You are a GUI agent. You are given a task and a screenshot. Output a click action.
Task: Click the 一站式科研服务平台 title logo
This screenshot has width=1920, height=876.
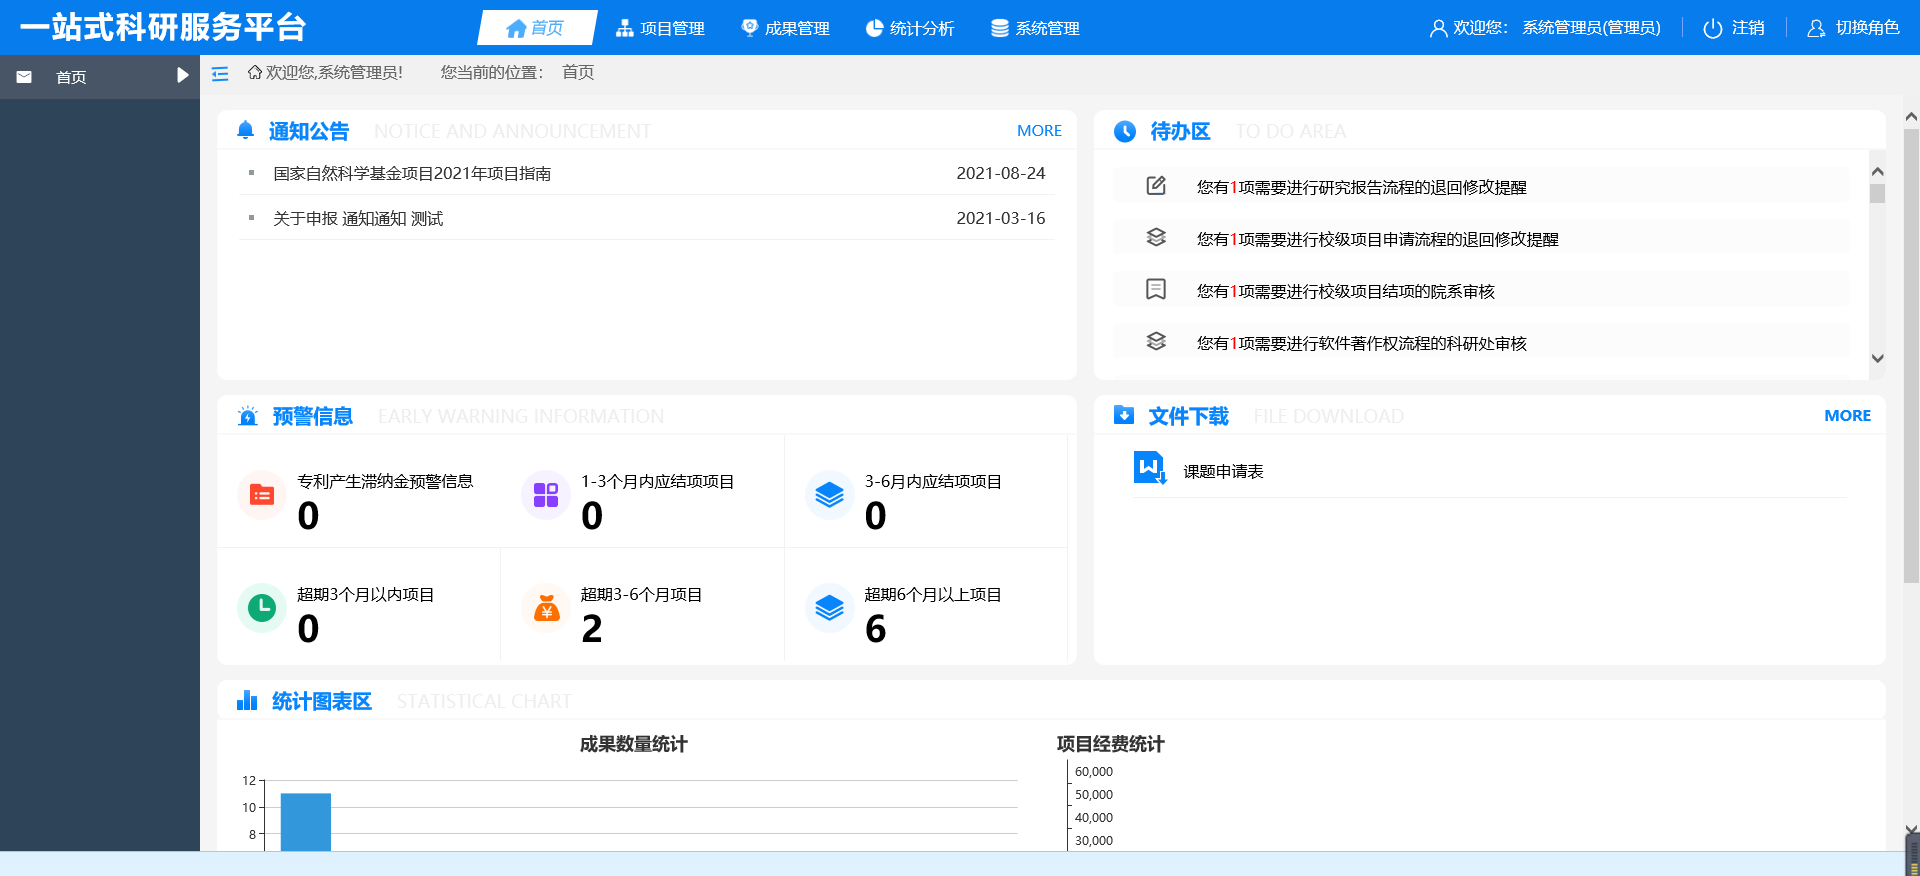click(163, 27)
